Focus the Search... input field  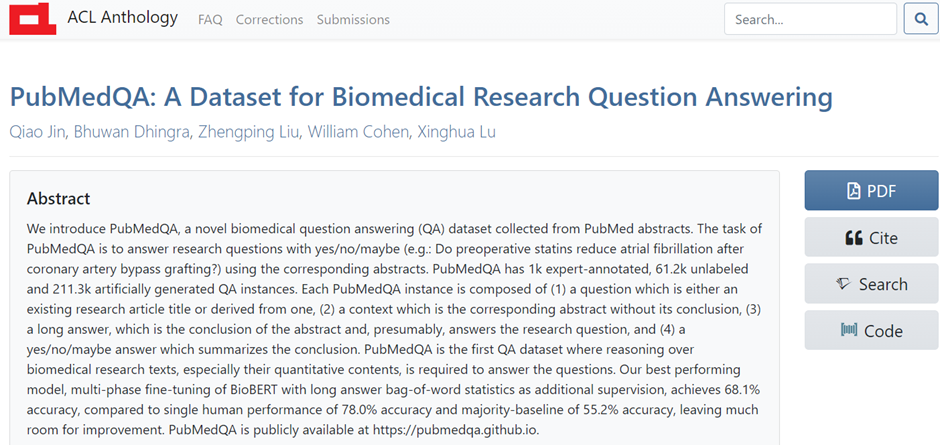click(x=810, y=19)
